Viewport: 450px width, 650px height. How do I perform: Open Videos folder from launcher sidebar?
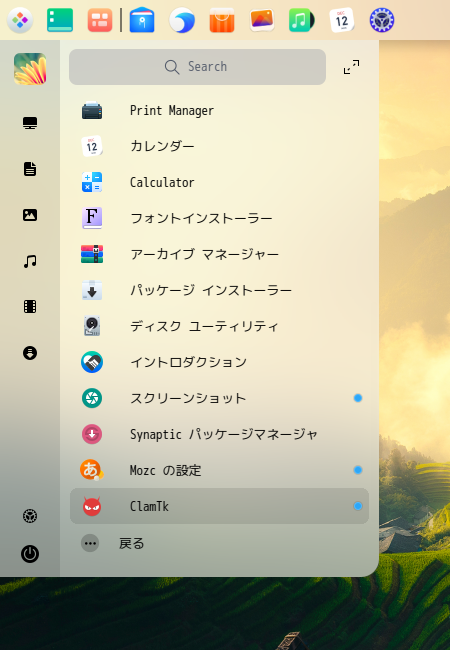click(30, 307)
